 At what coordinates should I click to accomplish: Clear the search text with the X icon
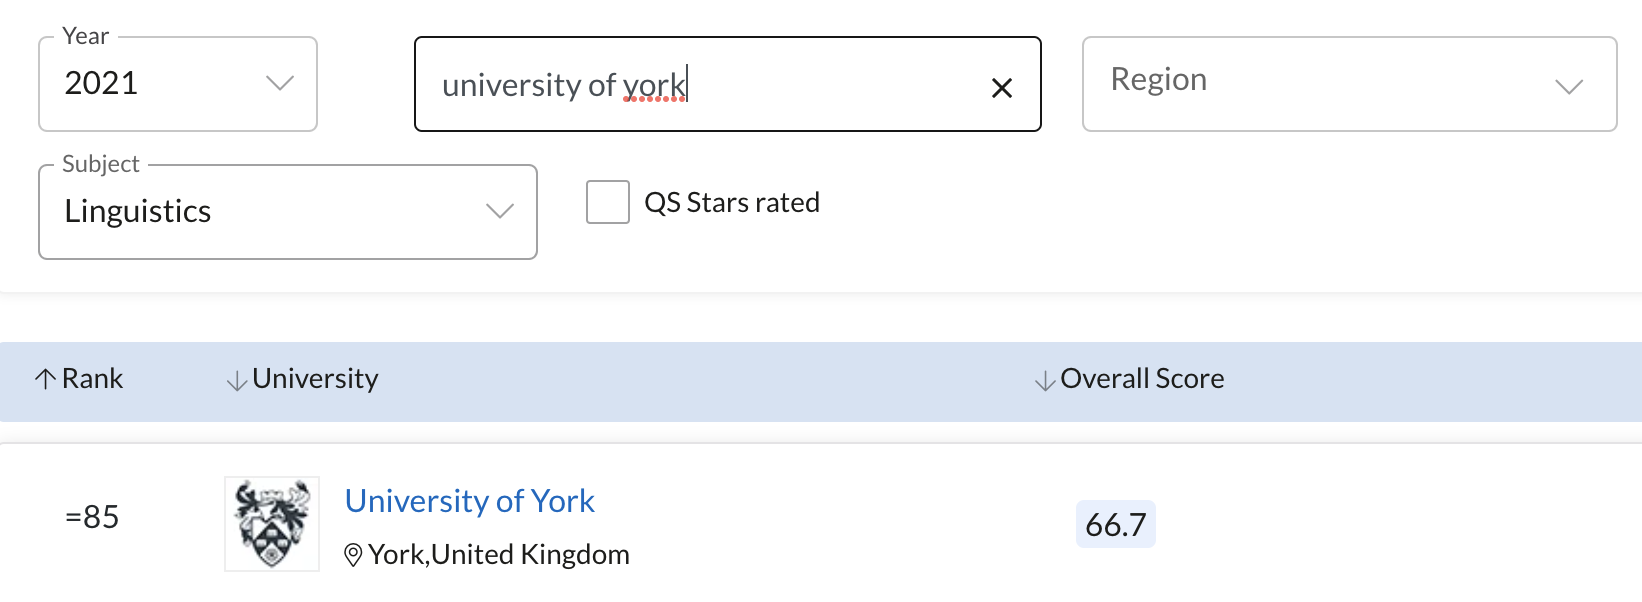click(x=1002, y=88)
